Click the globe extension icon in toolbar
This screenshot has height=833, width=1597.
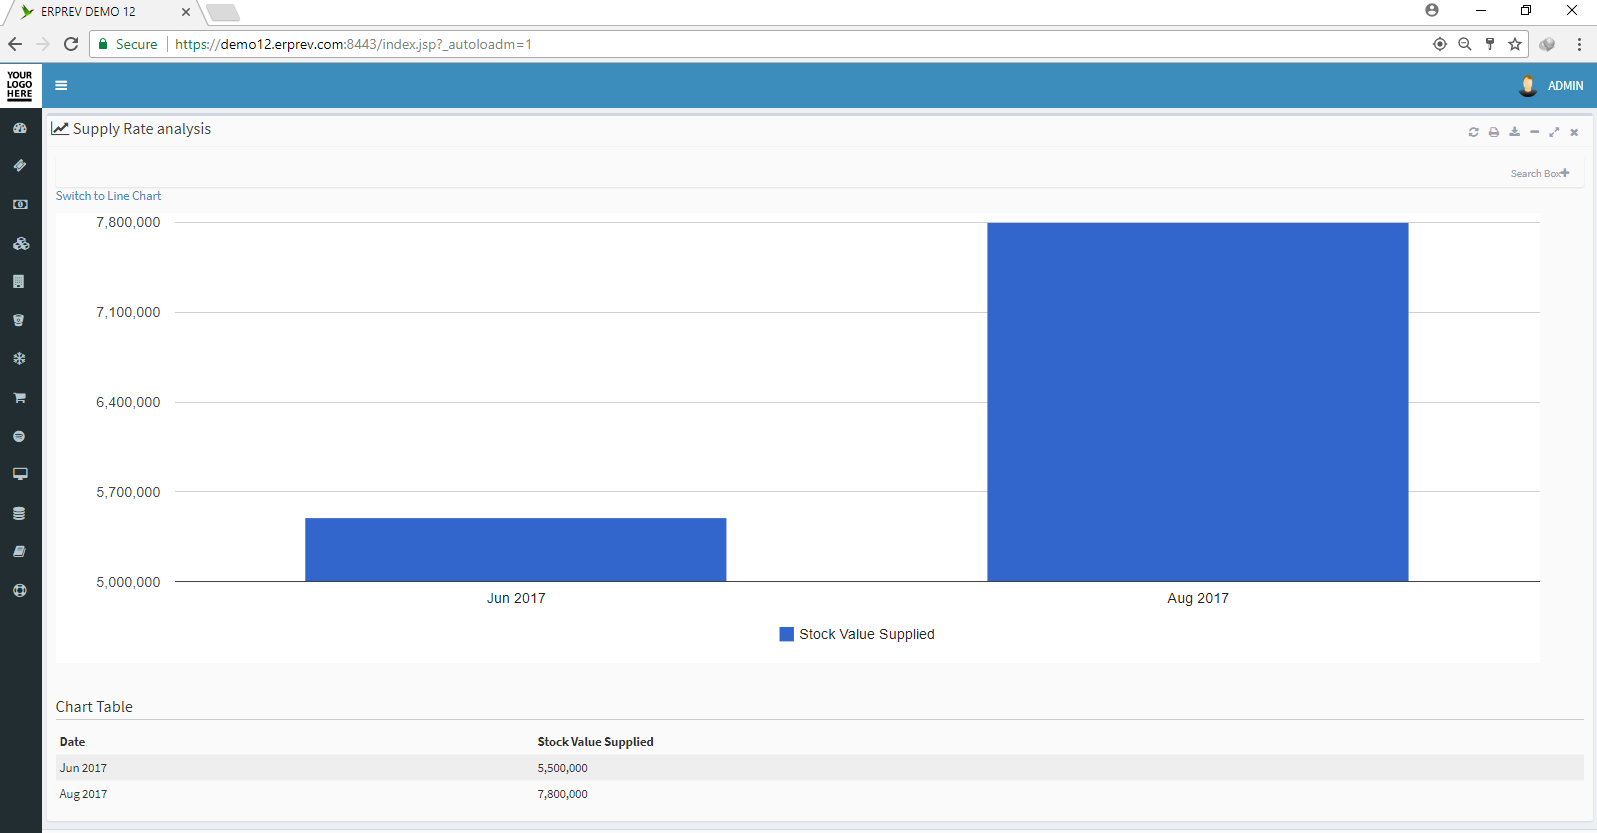point(1547,44)
